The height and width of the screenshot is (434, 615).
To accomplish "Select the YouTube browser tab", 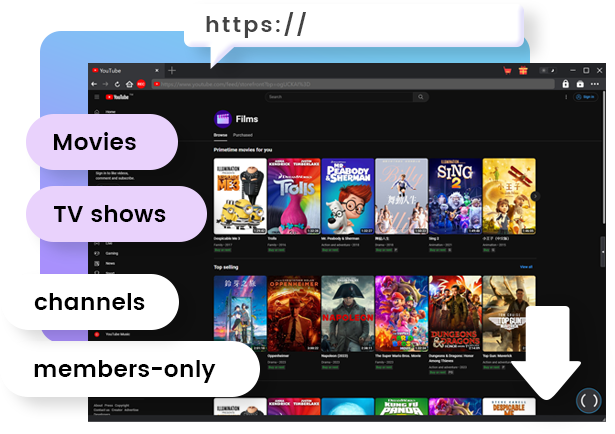I will tap(126, 71).
